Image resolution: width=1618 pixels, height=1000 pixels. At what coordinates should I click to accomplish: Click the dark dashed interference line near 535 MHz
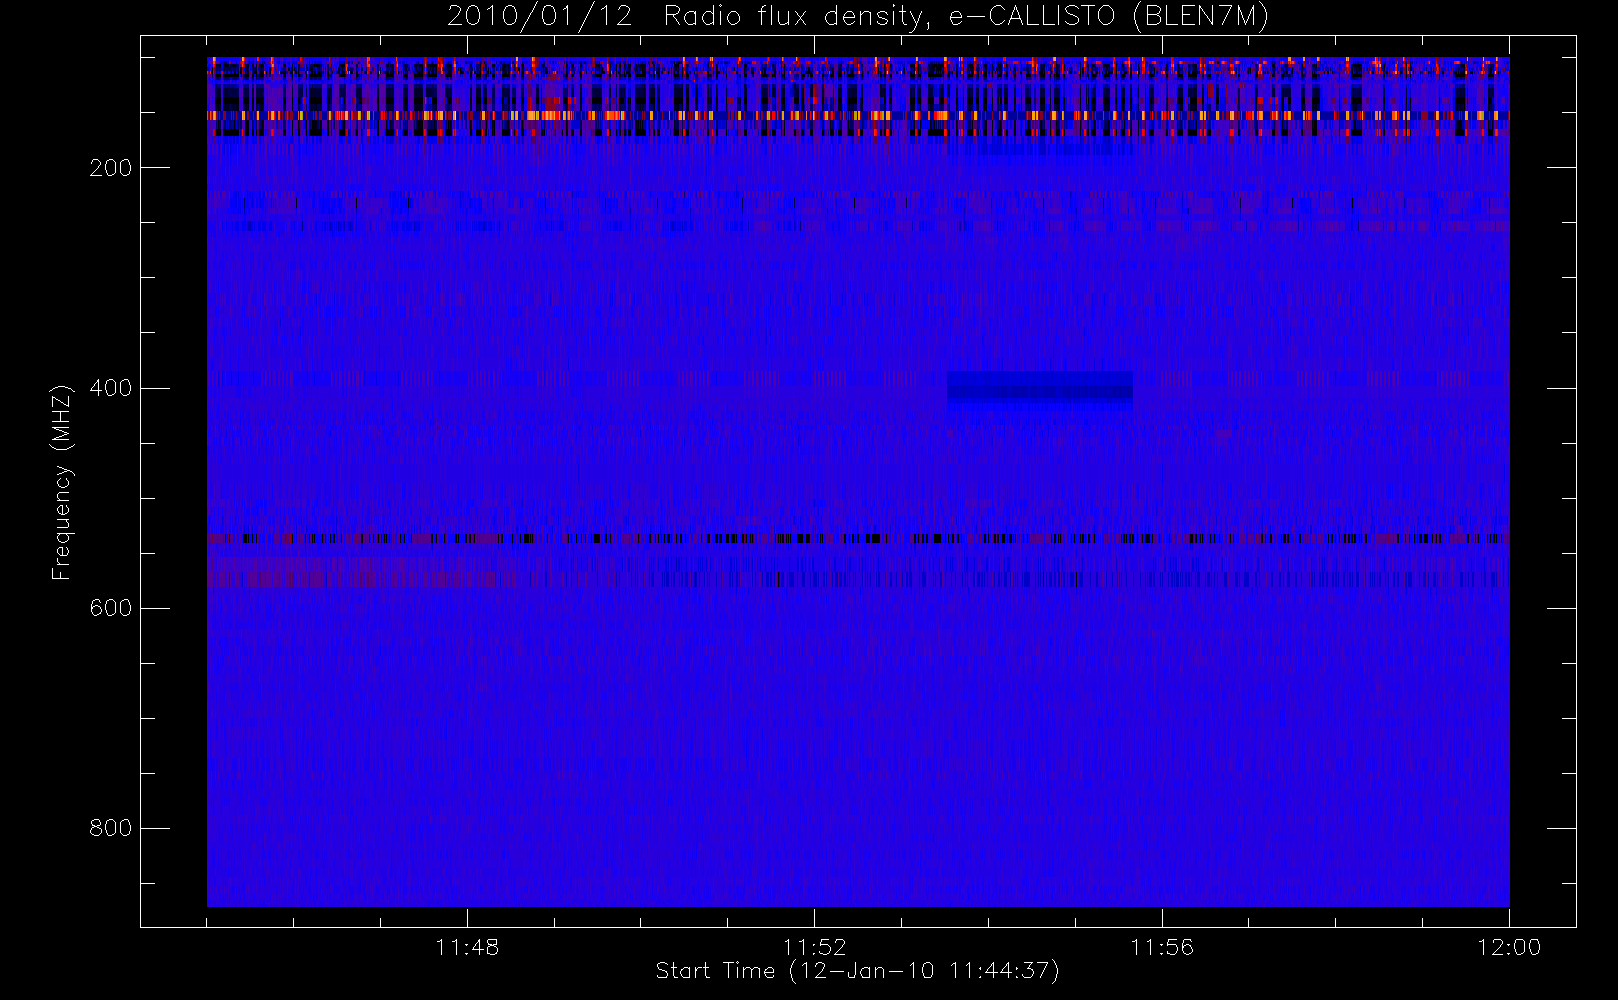[x=858, y=538]
